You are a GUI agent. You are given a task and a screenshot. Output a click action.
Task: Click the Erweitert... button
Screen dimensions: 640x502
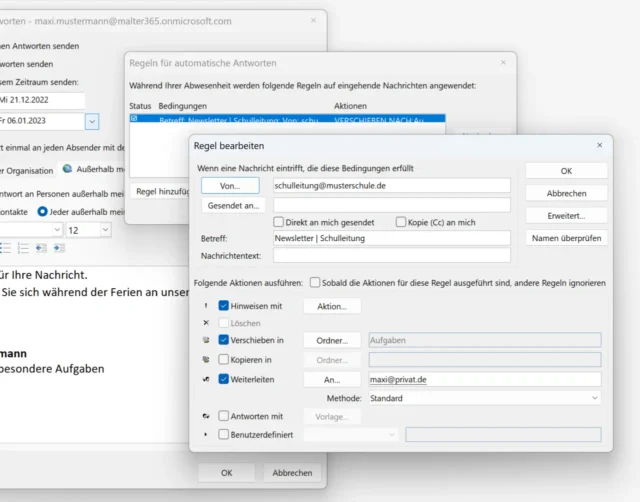tap(566, 215)
